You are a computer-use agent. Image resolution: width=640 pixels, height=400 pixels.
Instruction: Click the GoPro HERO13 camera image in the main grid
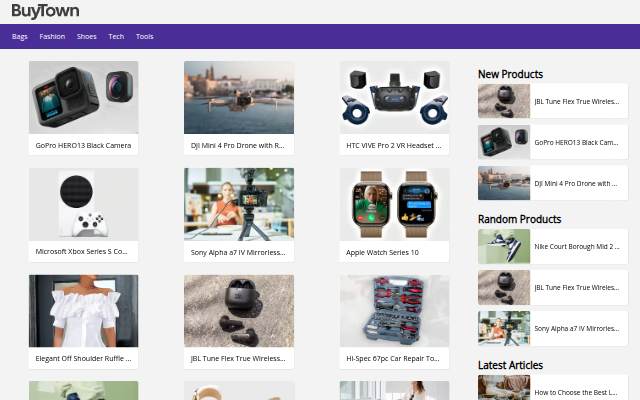[x=84, y=97]
